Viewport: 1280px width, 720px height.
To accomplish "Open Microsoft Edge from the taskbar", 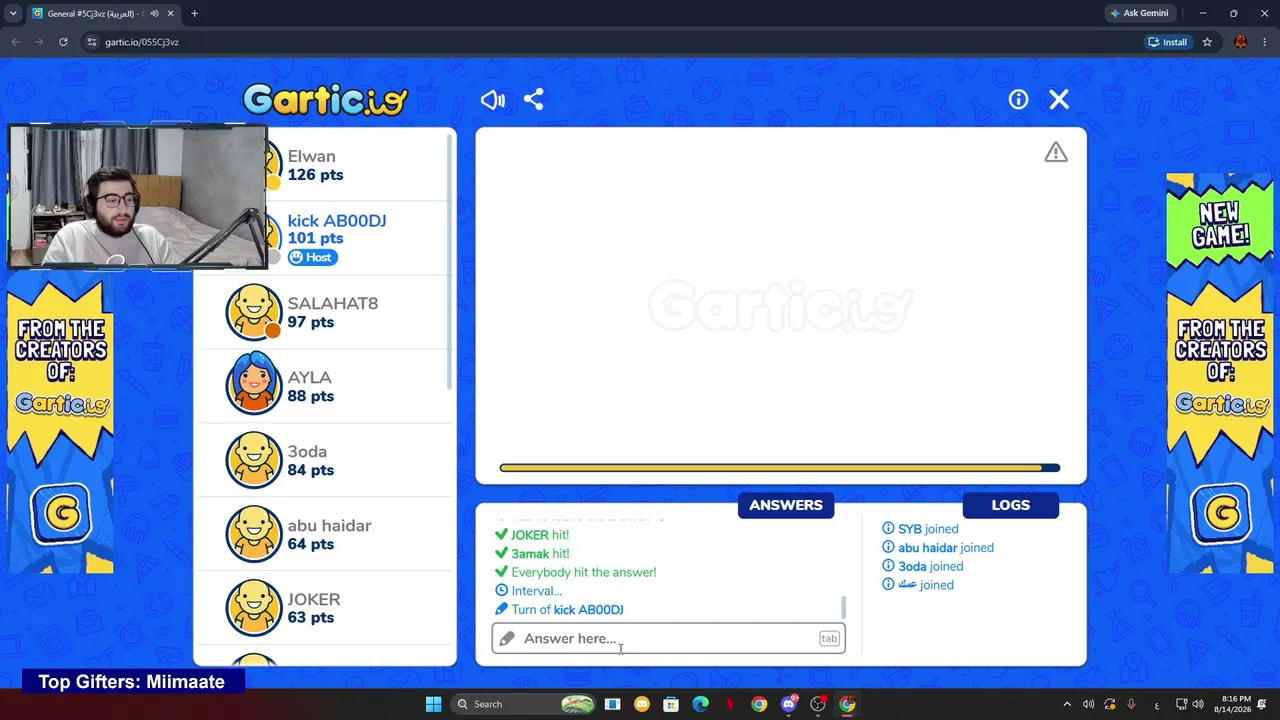I will point(700,704).
